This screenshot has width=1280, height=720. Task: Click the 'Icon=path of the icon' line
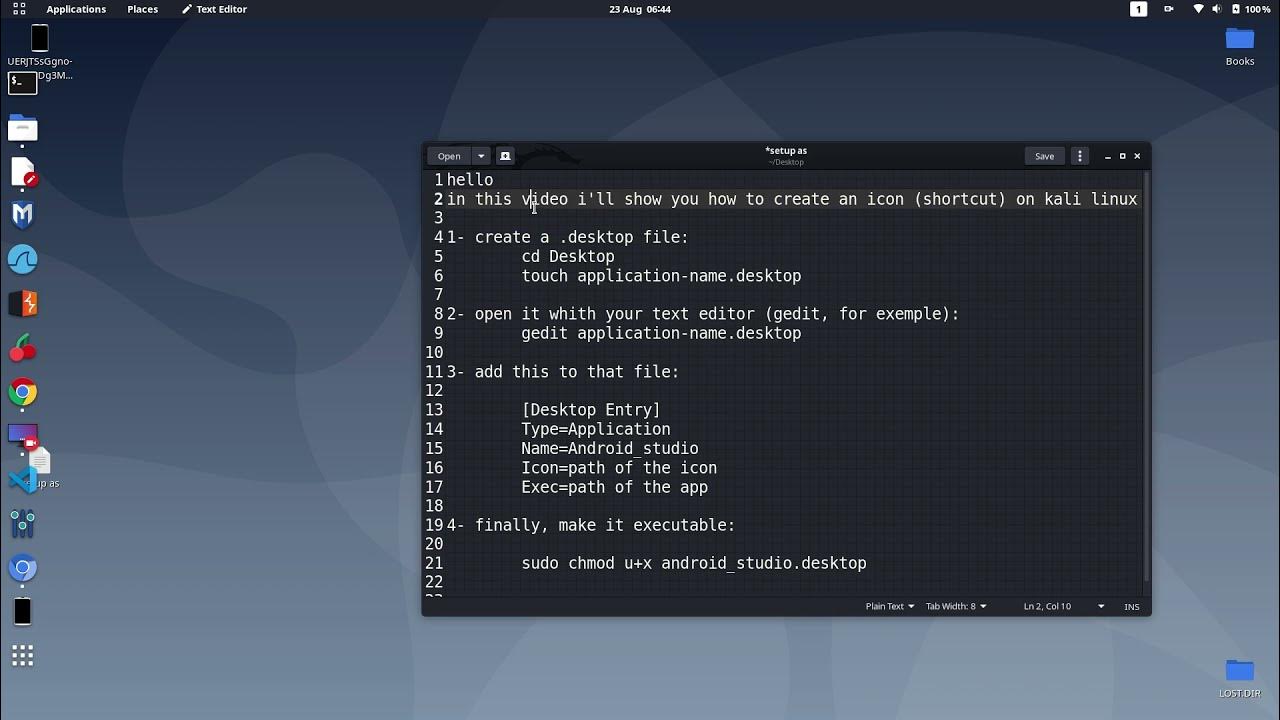coord(619,468)
